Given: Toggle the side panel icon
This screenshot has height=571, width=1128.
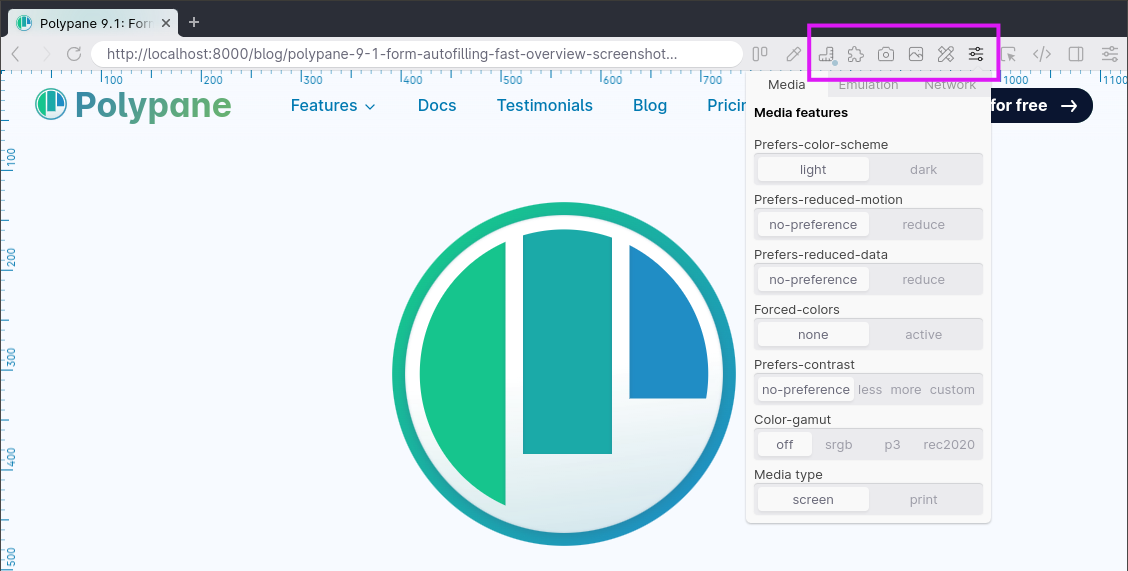Looking at the screenshot, I should [x=1076, y=54].
